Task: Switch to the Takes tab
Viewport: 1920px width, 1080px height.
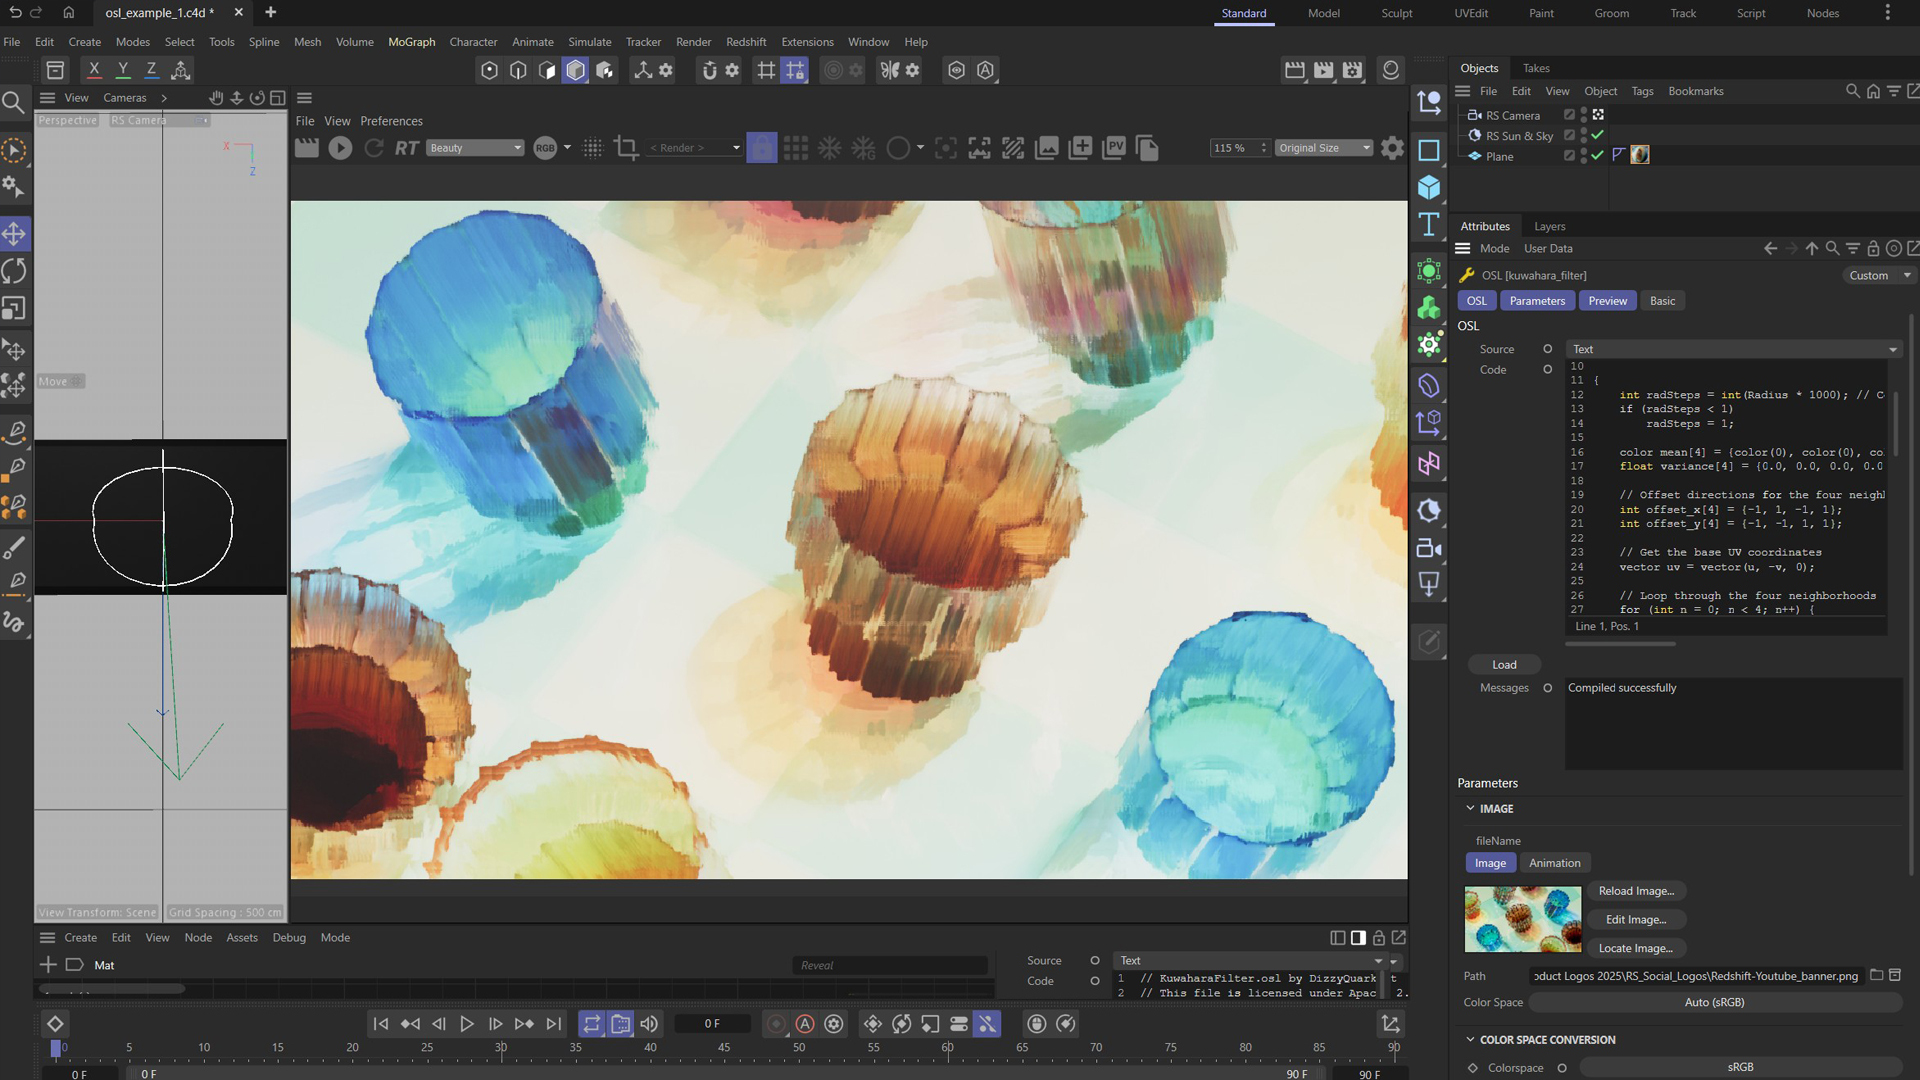Action: pyautogui.click(x=1536, y=68)
